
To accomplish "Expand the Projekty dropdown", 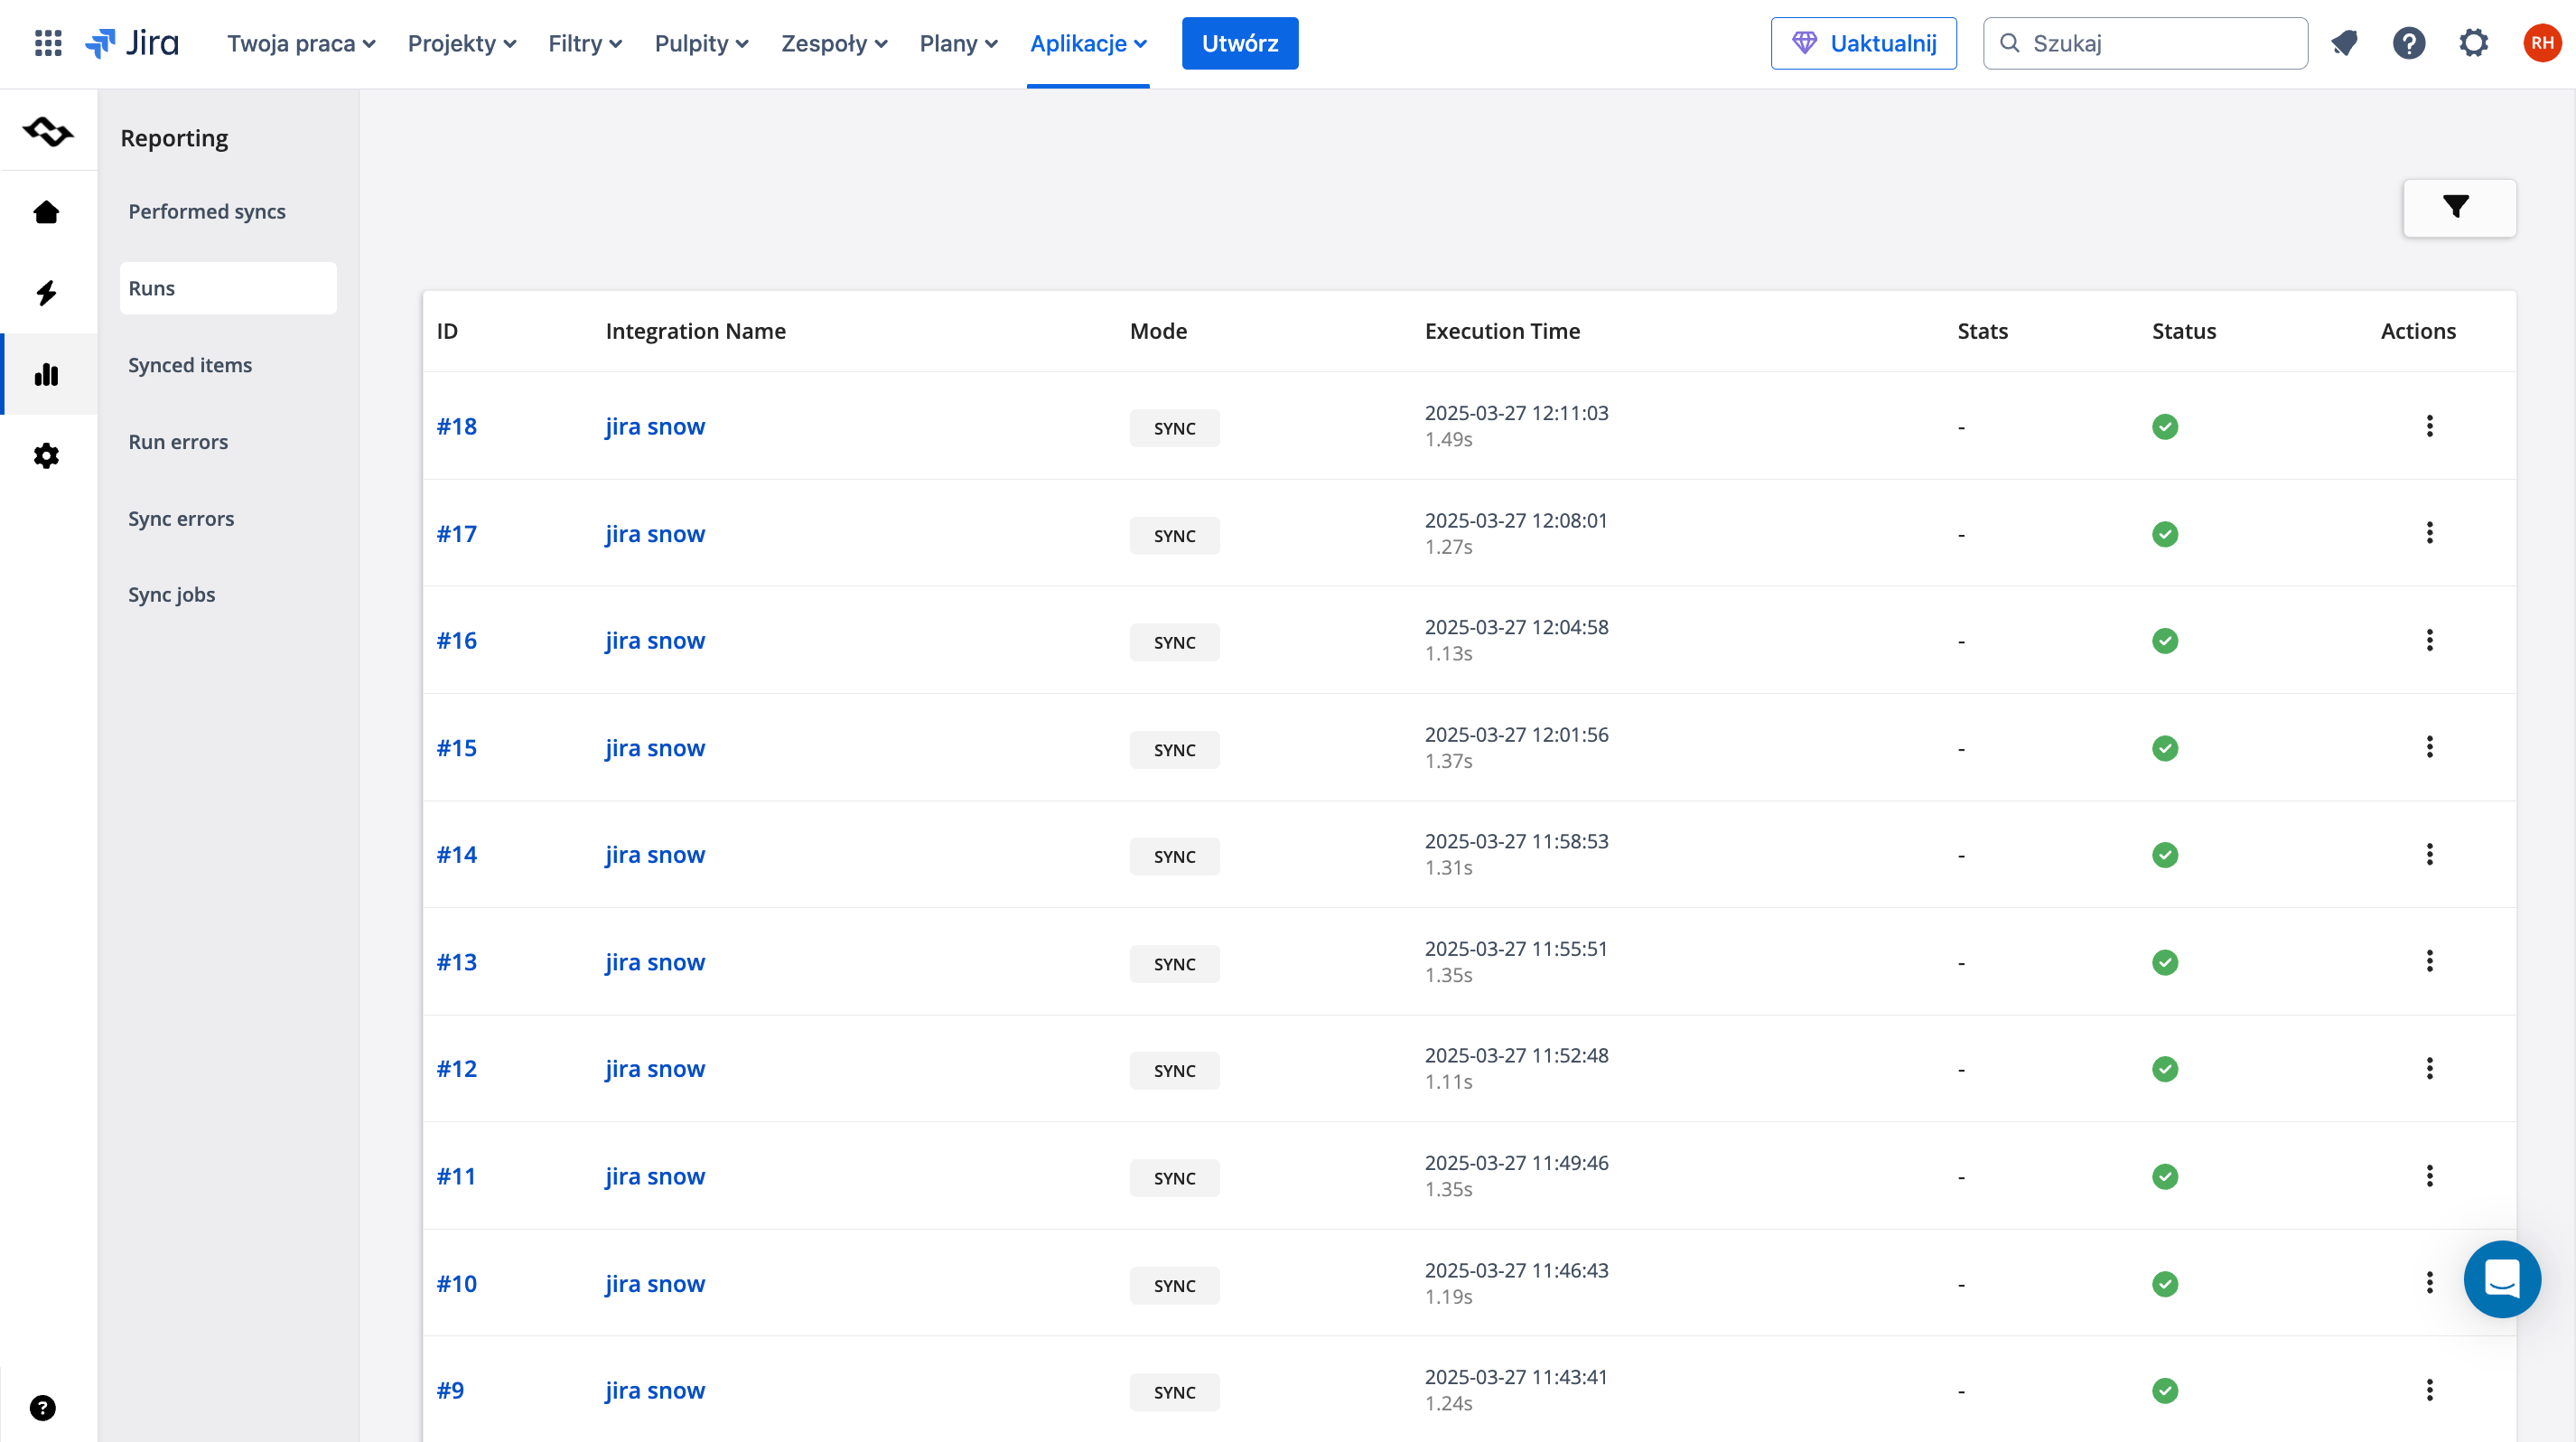I will 462,43.
